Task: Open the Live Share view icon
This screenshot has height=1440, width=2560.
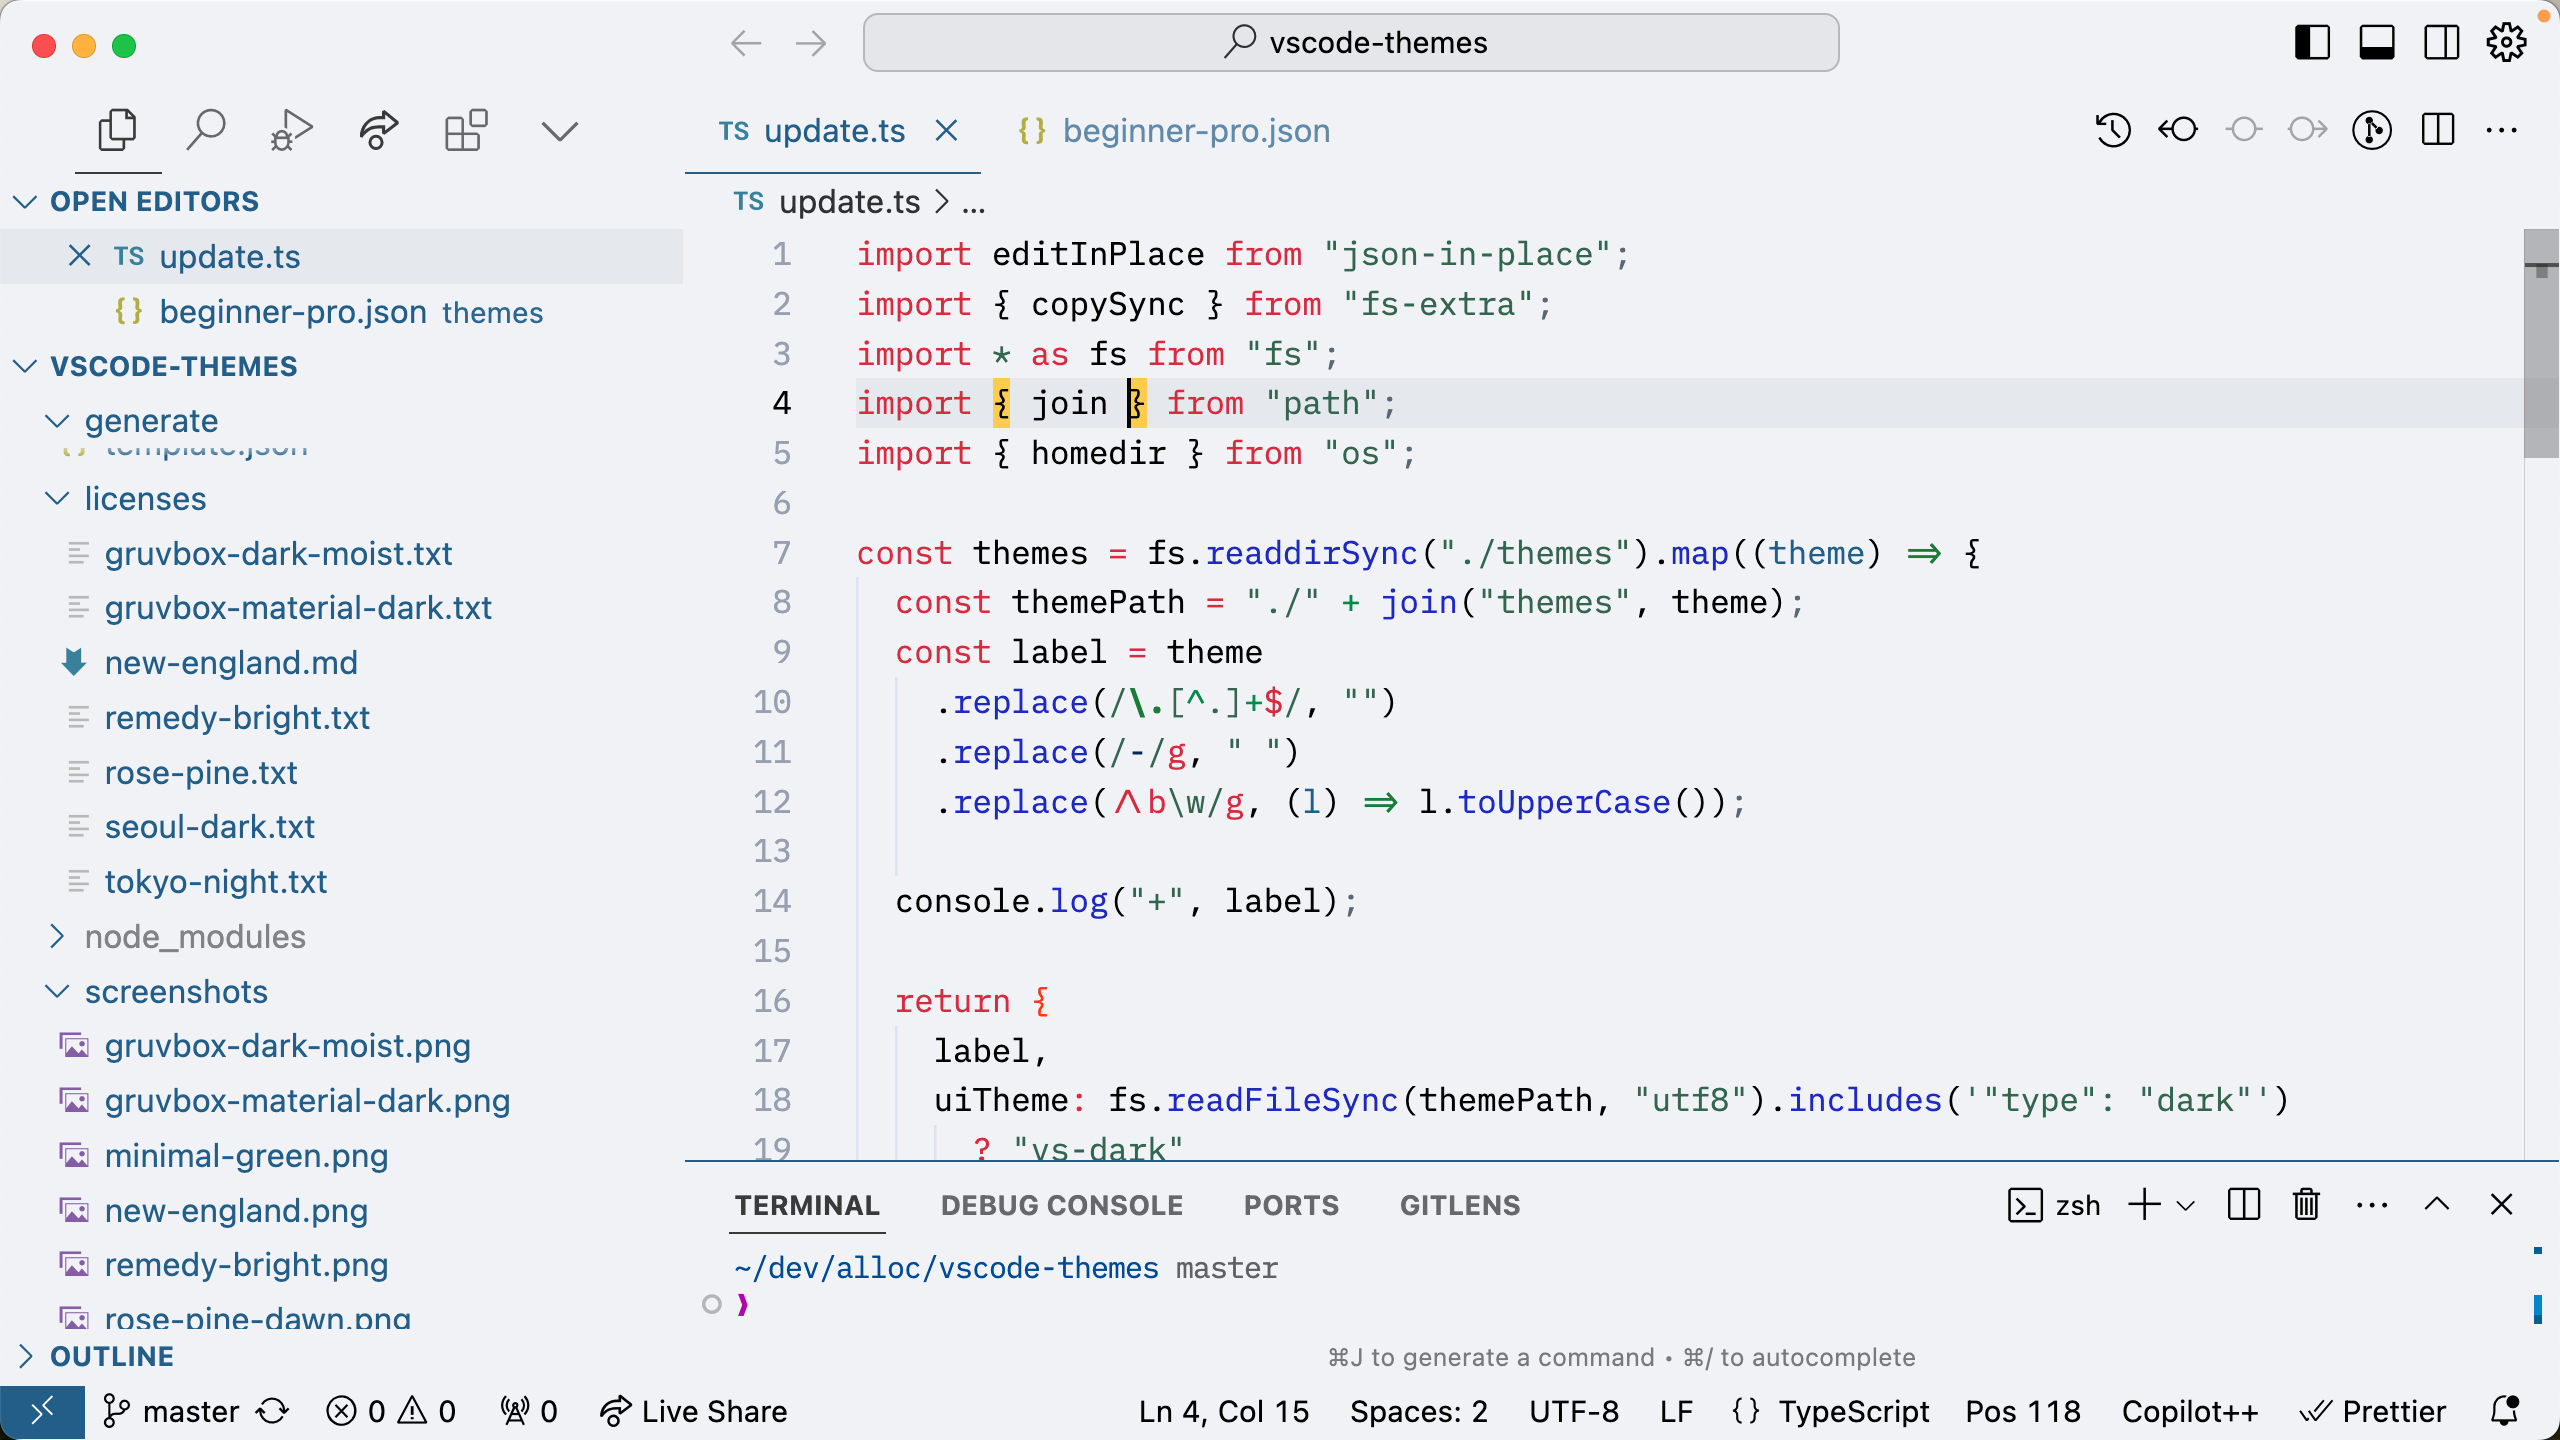Action: click(378, 130)
